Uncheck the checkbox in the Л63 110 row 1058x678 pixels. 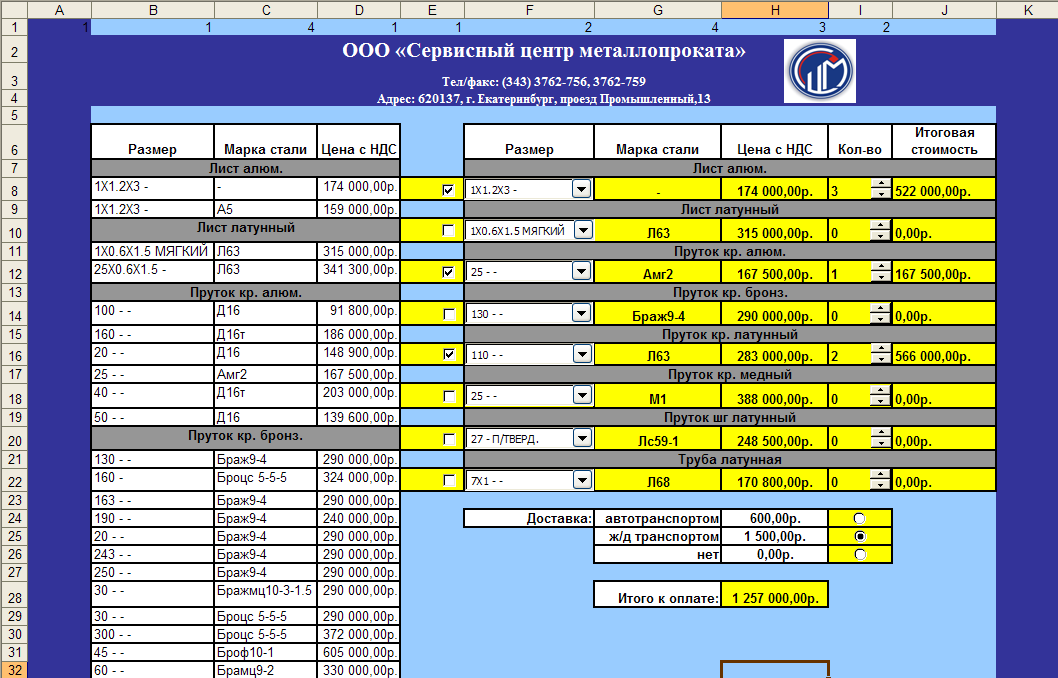449,354
